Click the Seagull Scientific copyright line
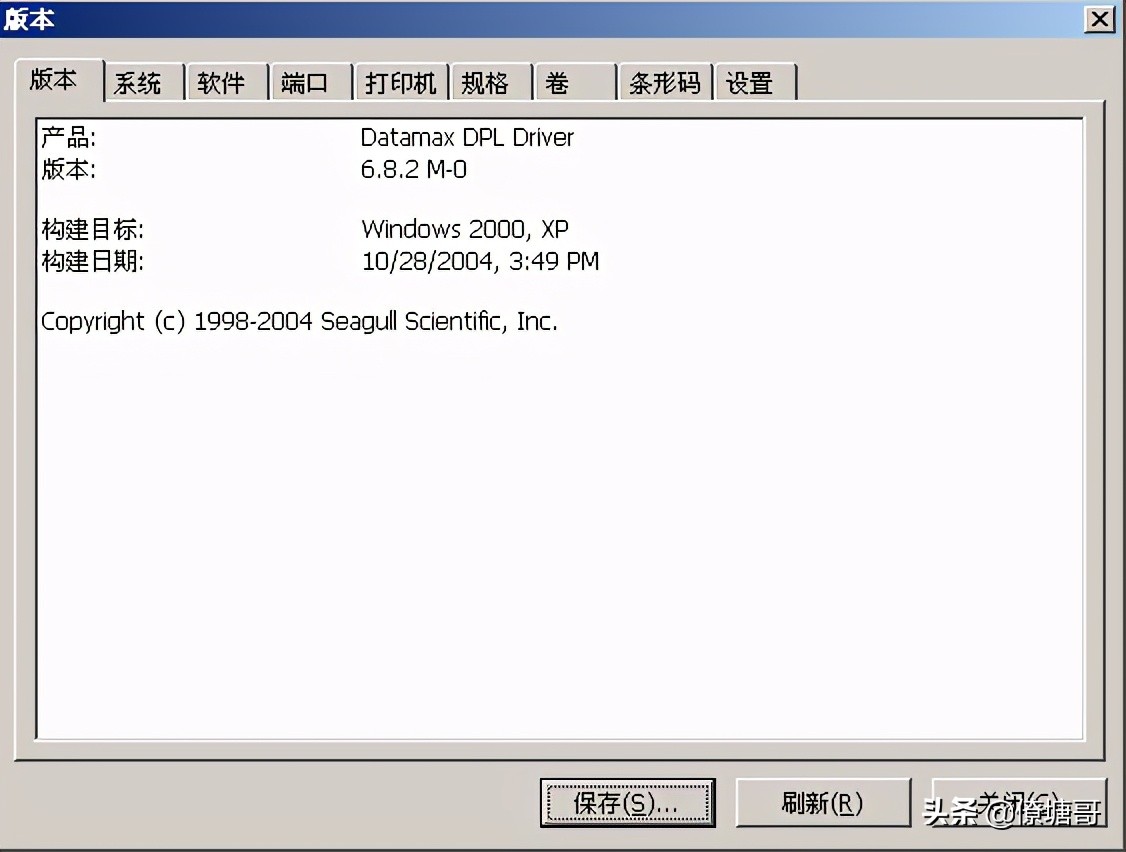The height and width of the screenshot is (852, 1126). pyautogui.click(x=299, y=322)
